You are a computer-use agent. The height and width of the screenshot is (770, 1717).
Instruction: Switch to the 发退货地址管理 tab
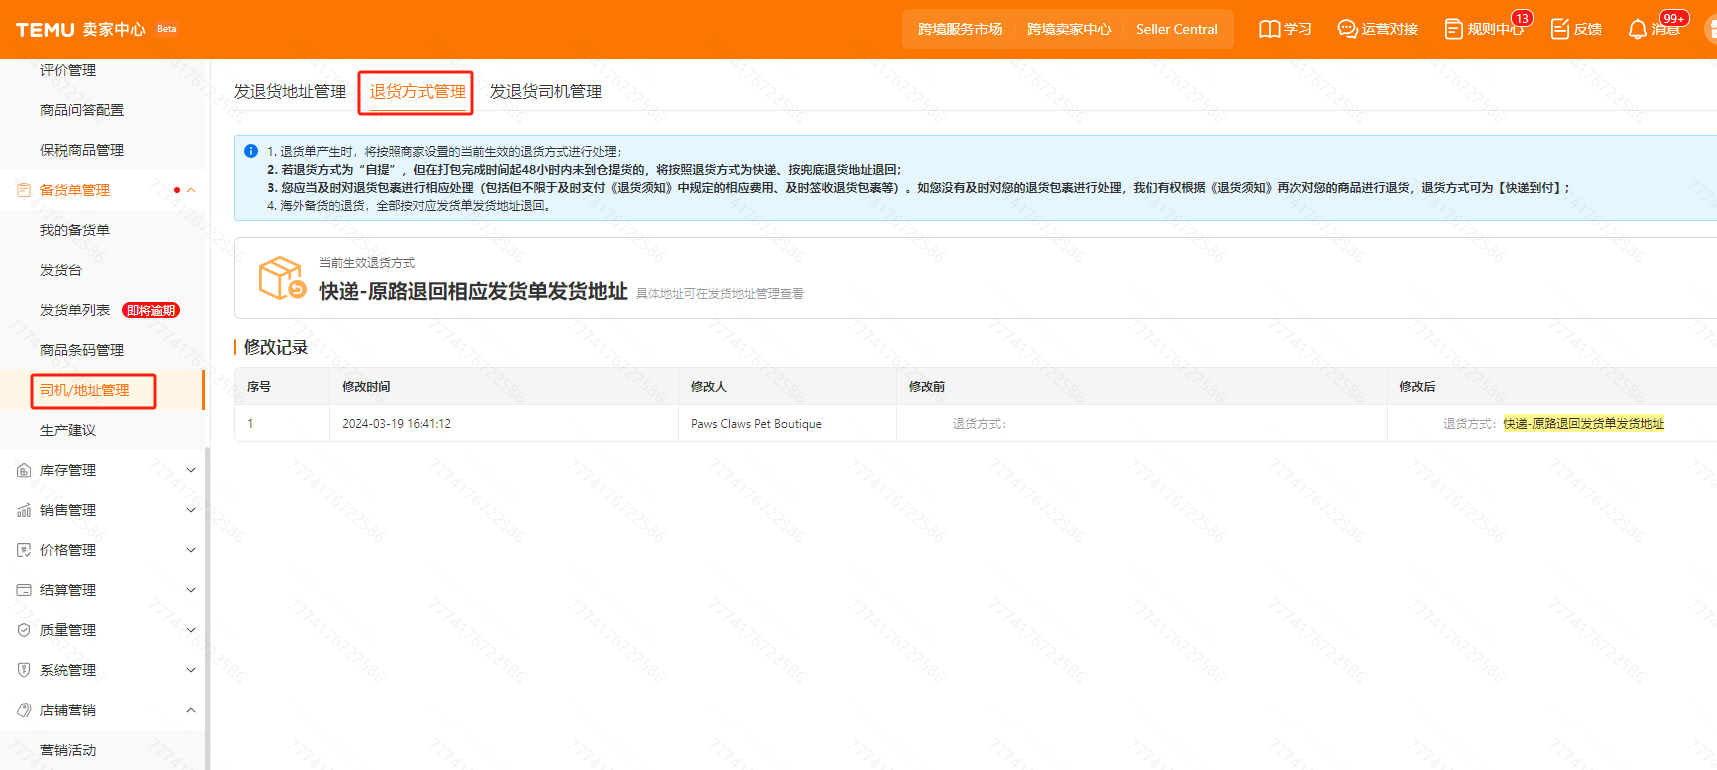pyautogui.click(x=290, y=91)
